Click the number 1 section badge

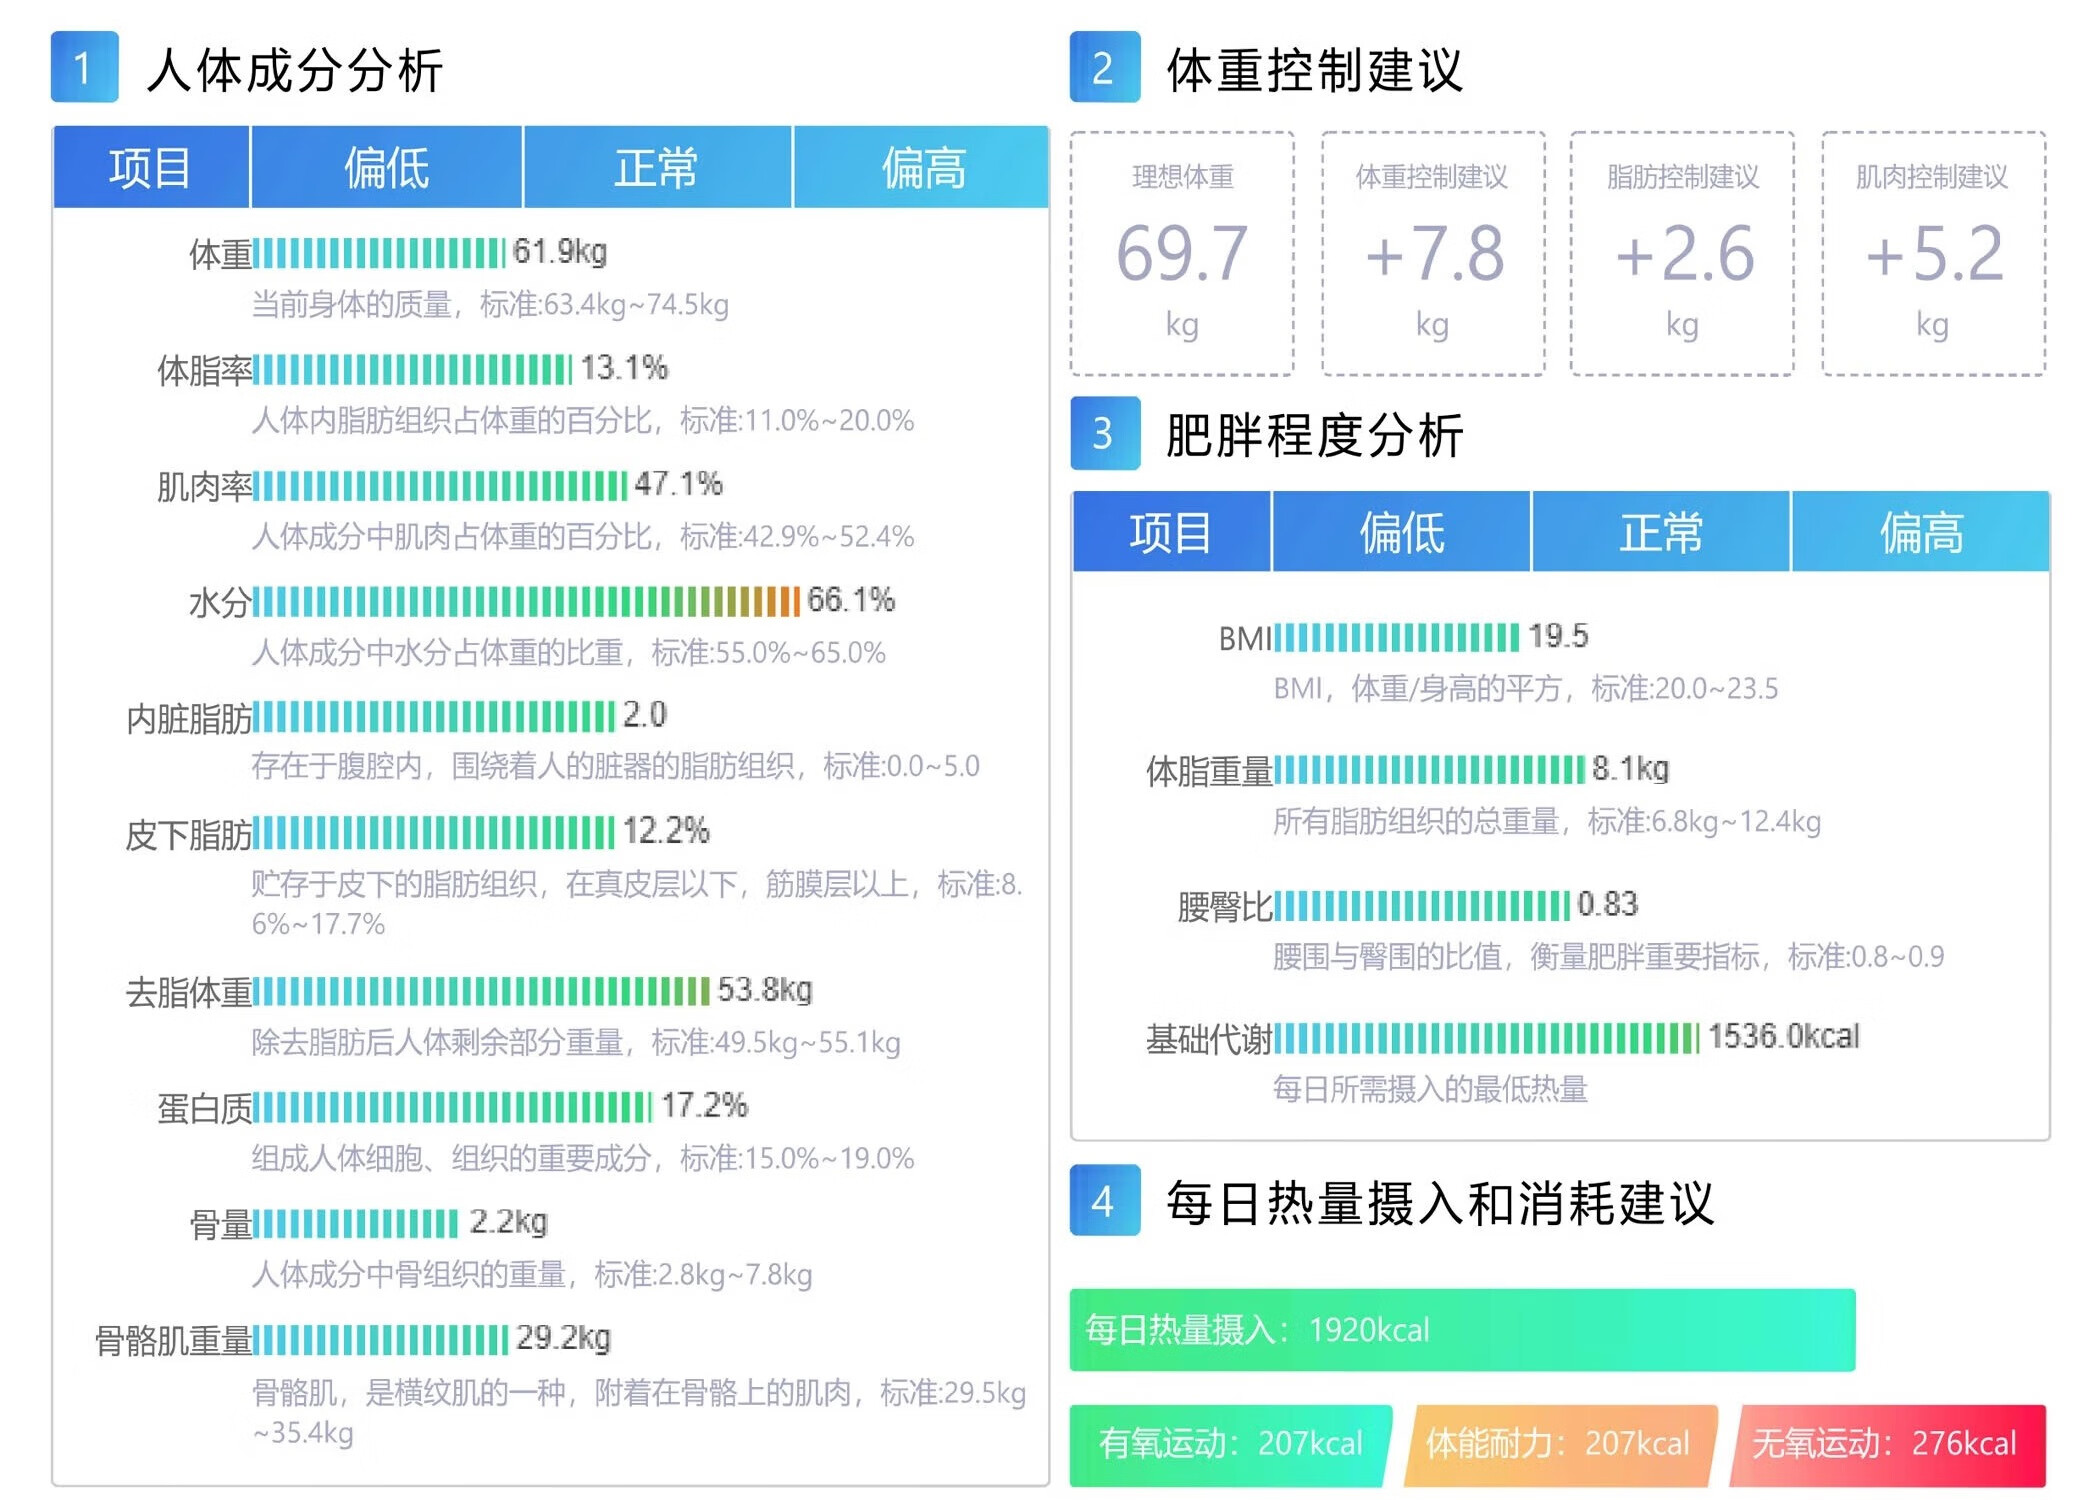[85, 68]
